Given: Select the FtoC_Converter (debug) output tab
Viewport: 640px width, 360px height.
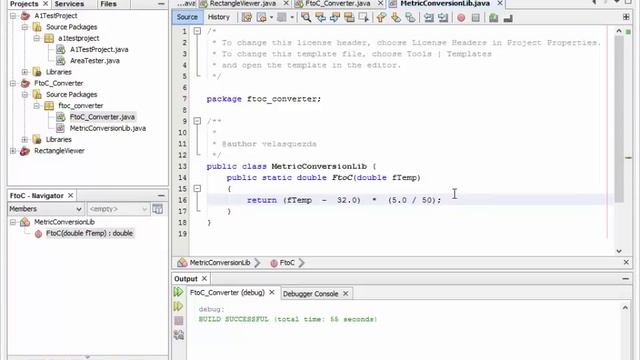Looking at the screenshot, I should 227,293.
